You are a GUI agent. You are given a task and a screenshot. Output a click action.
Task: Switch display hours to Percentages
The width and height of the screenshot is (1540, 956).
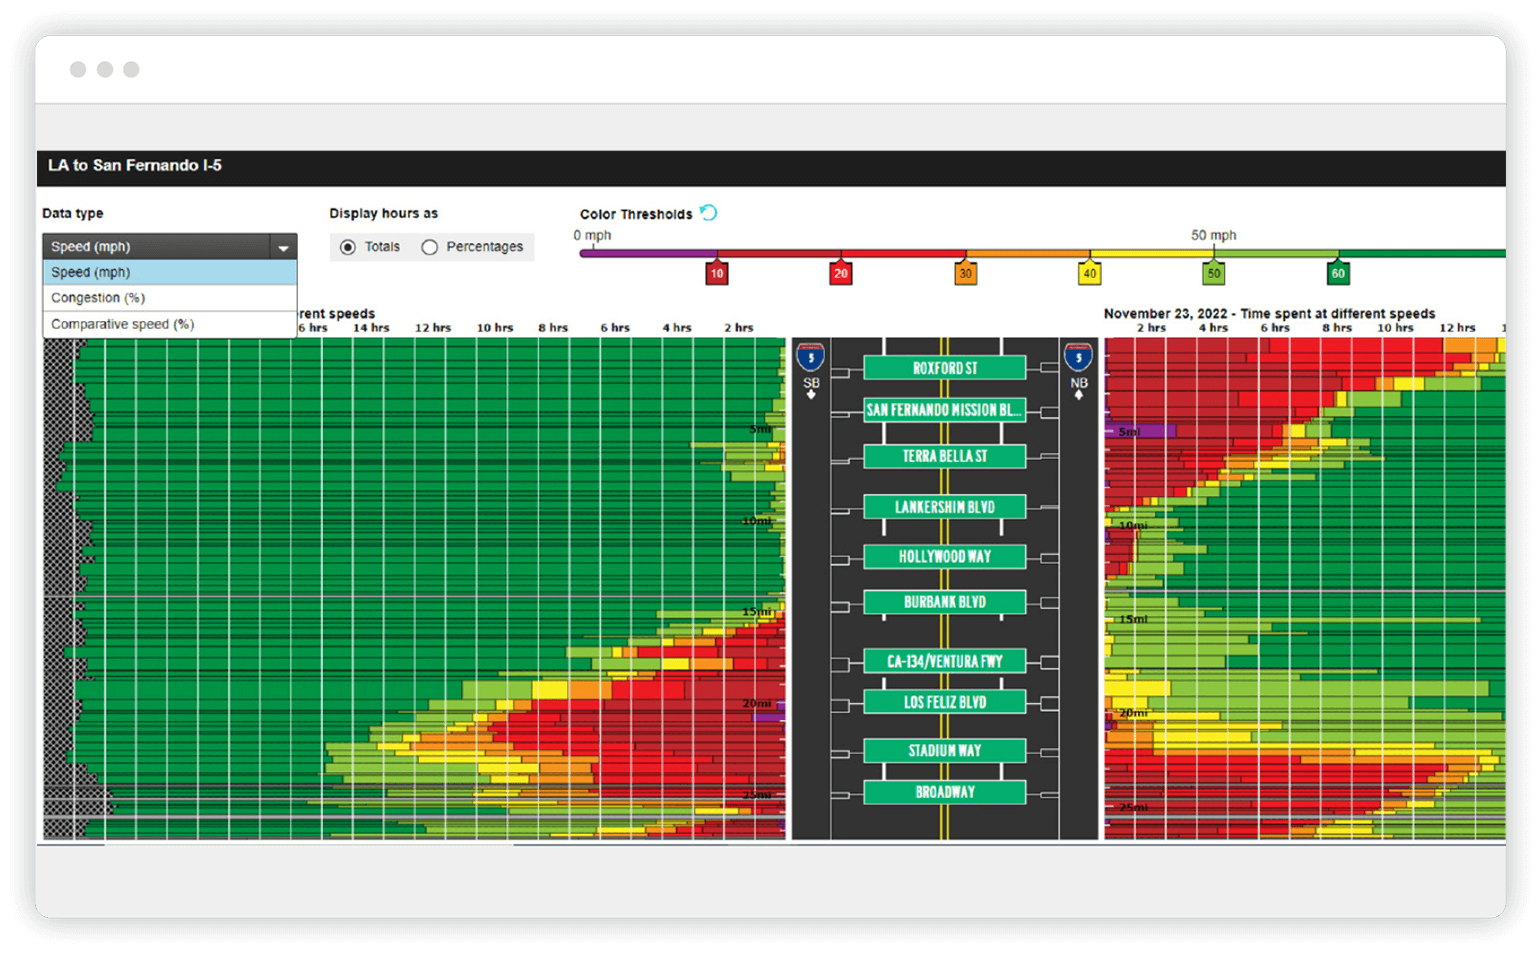click(x=430, y=246)
